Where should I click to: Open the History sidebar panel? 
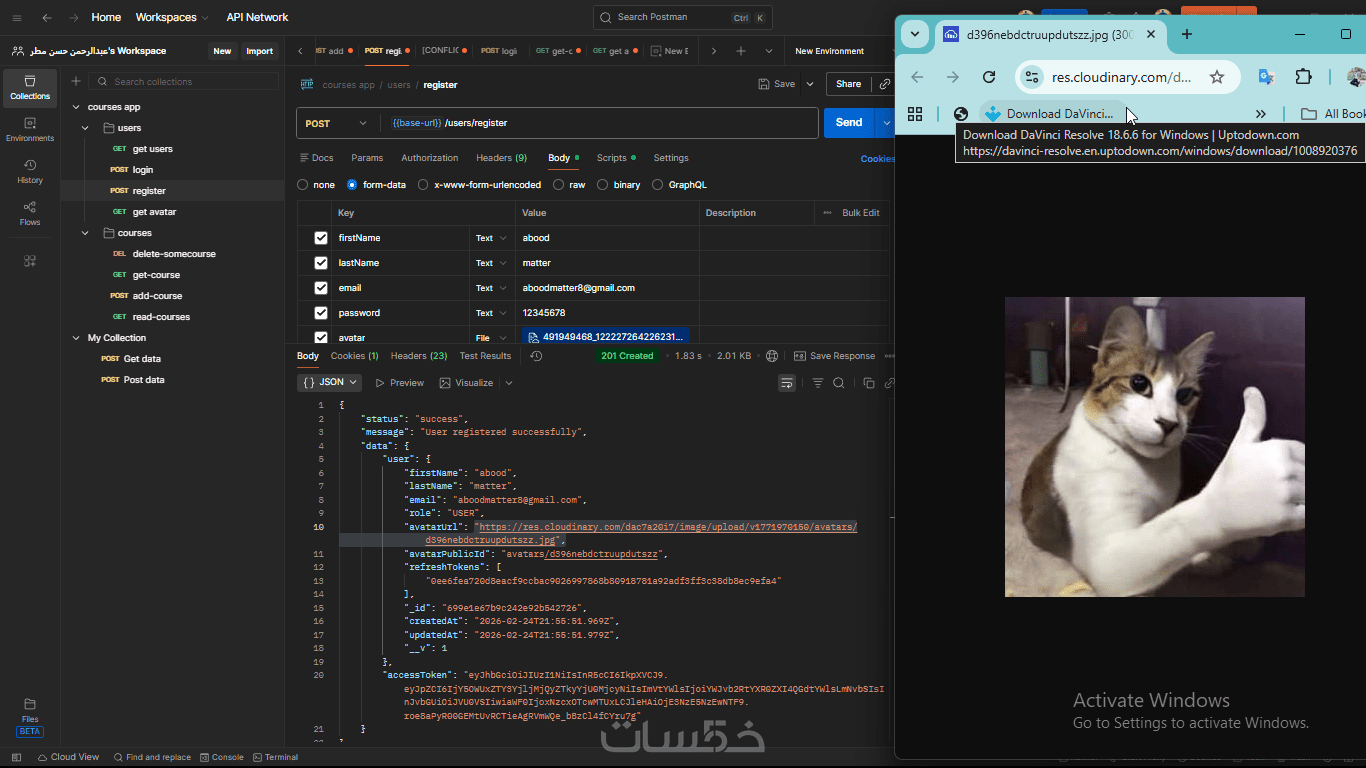coord(30,171)
